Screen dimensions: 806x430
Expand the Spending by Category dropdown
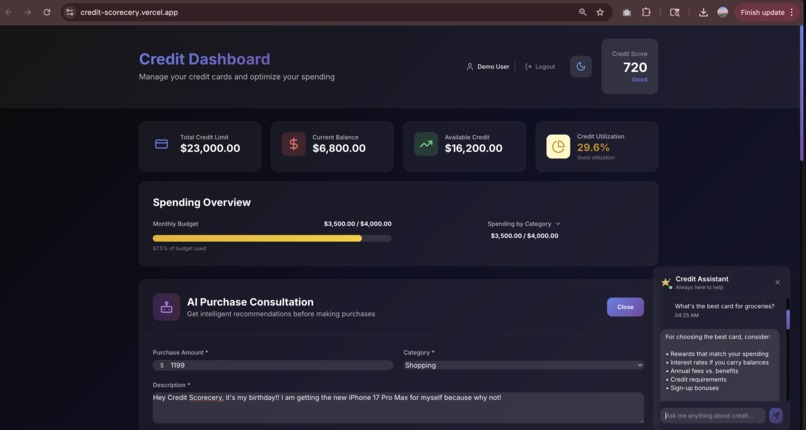click(x=524, y=224)
